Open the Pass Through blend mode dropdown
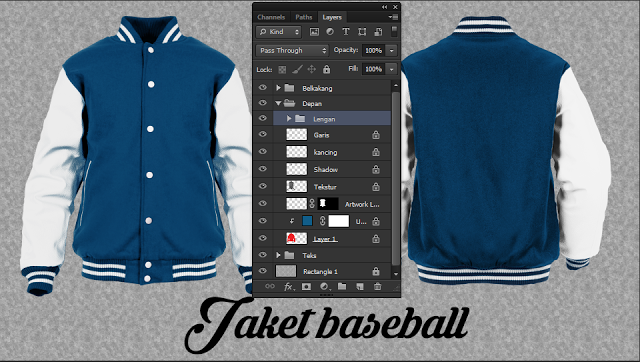Viewport: 640px width, 362px height. (292, 51)
